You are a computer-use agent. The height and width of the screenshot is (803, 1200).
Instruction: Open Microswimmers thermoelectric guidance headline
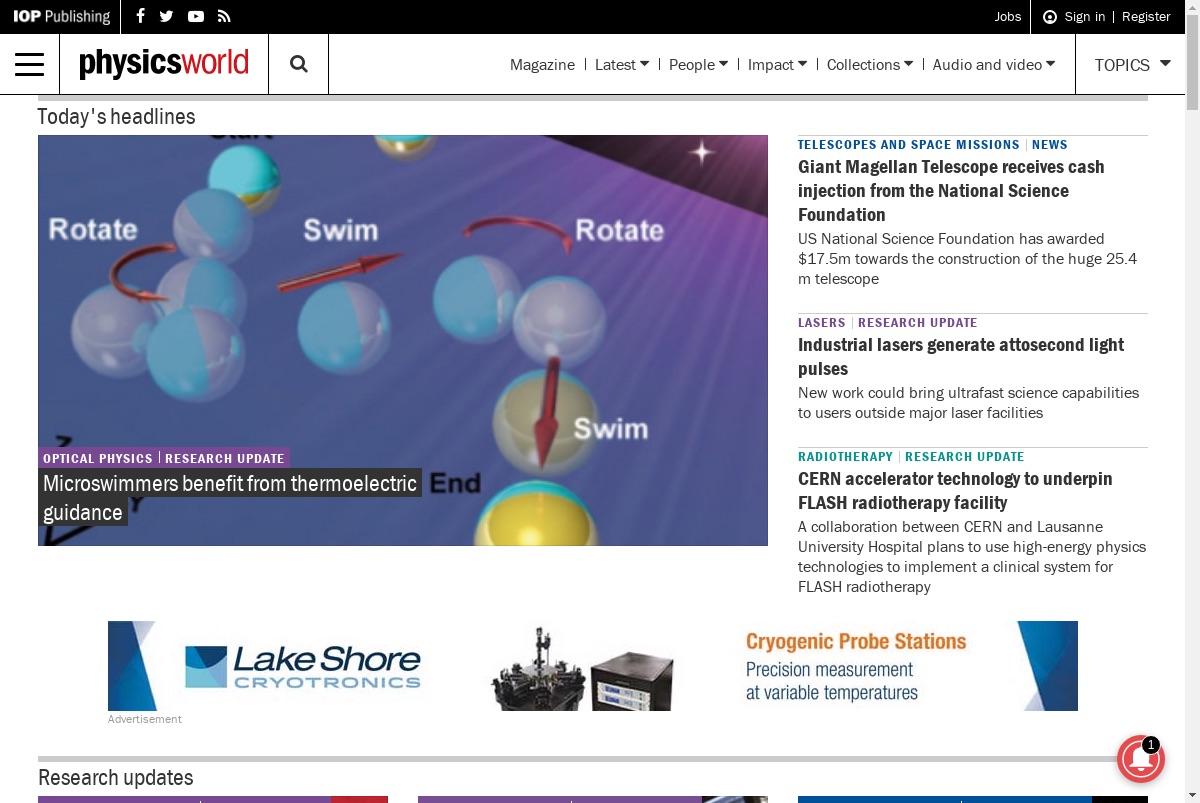(x=230, y=498)
